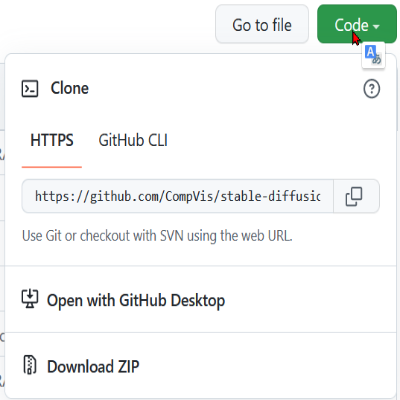Image resolution: width=400 pixels, height=400 pixels.
Task: Click the 'Use Git or checkout' helper text
Action: pyautogui.click(x=157, y=236)
